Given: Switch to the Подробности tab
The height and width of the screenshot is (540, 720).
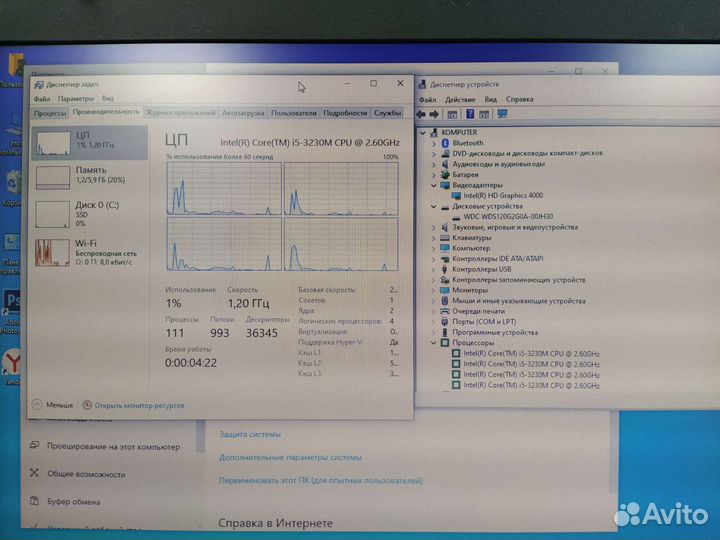Looking at the screenshot, I should (345, 113).
